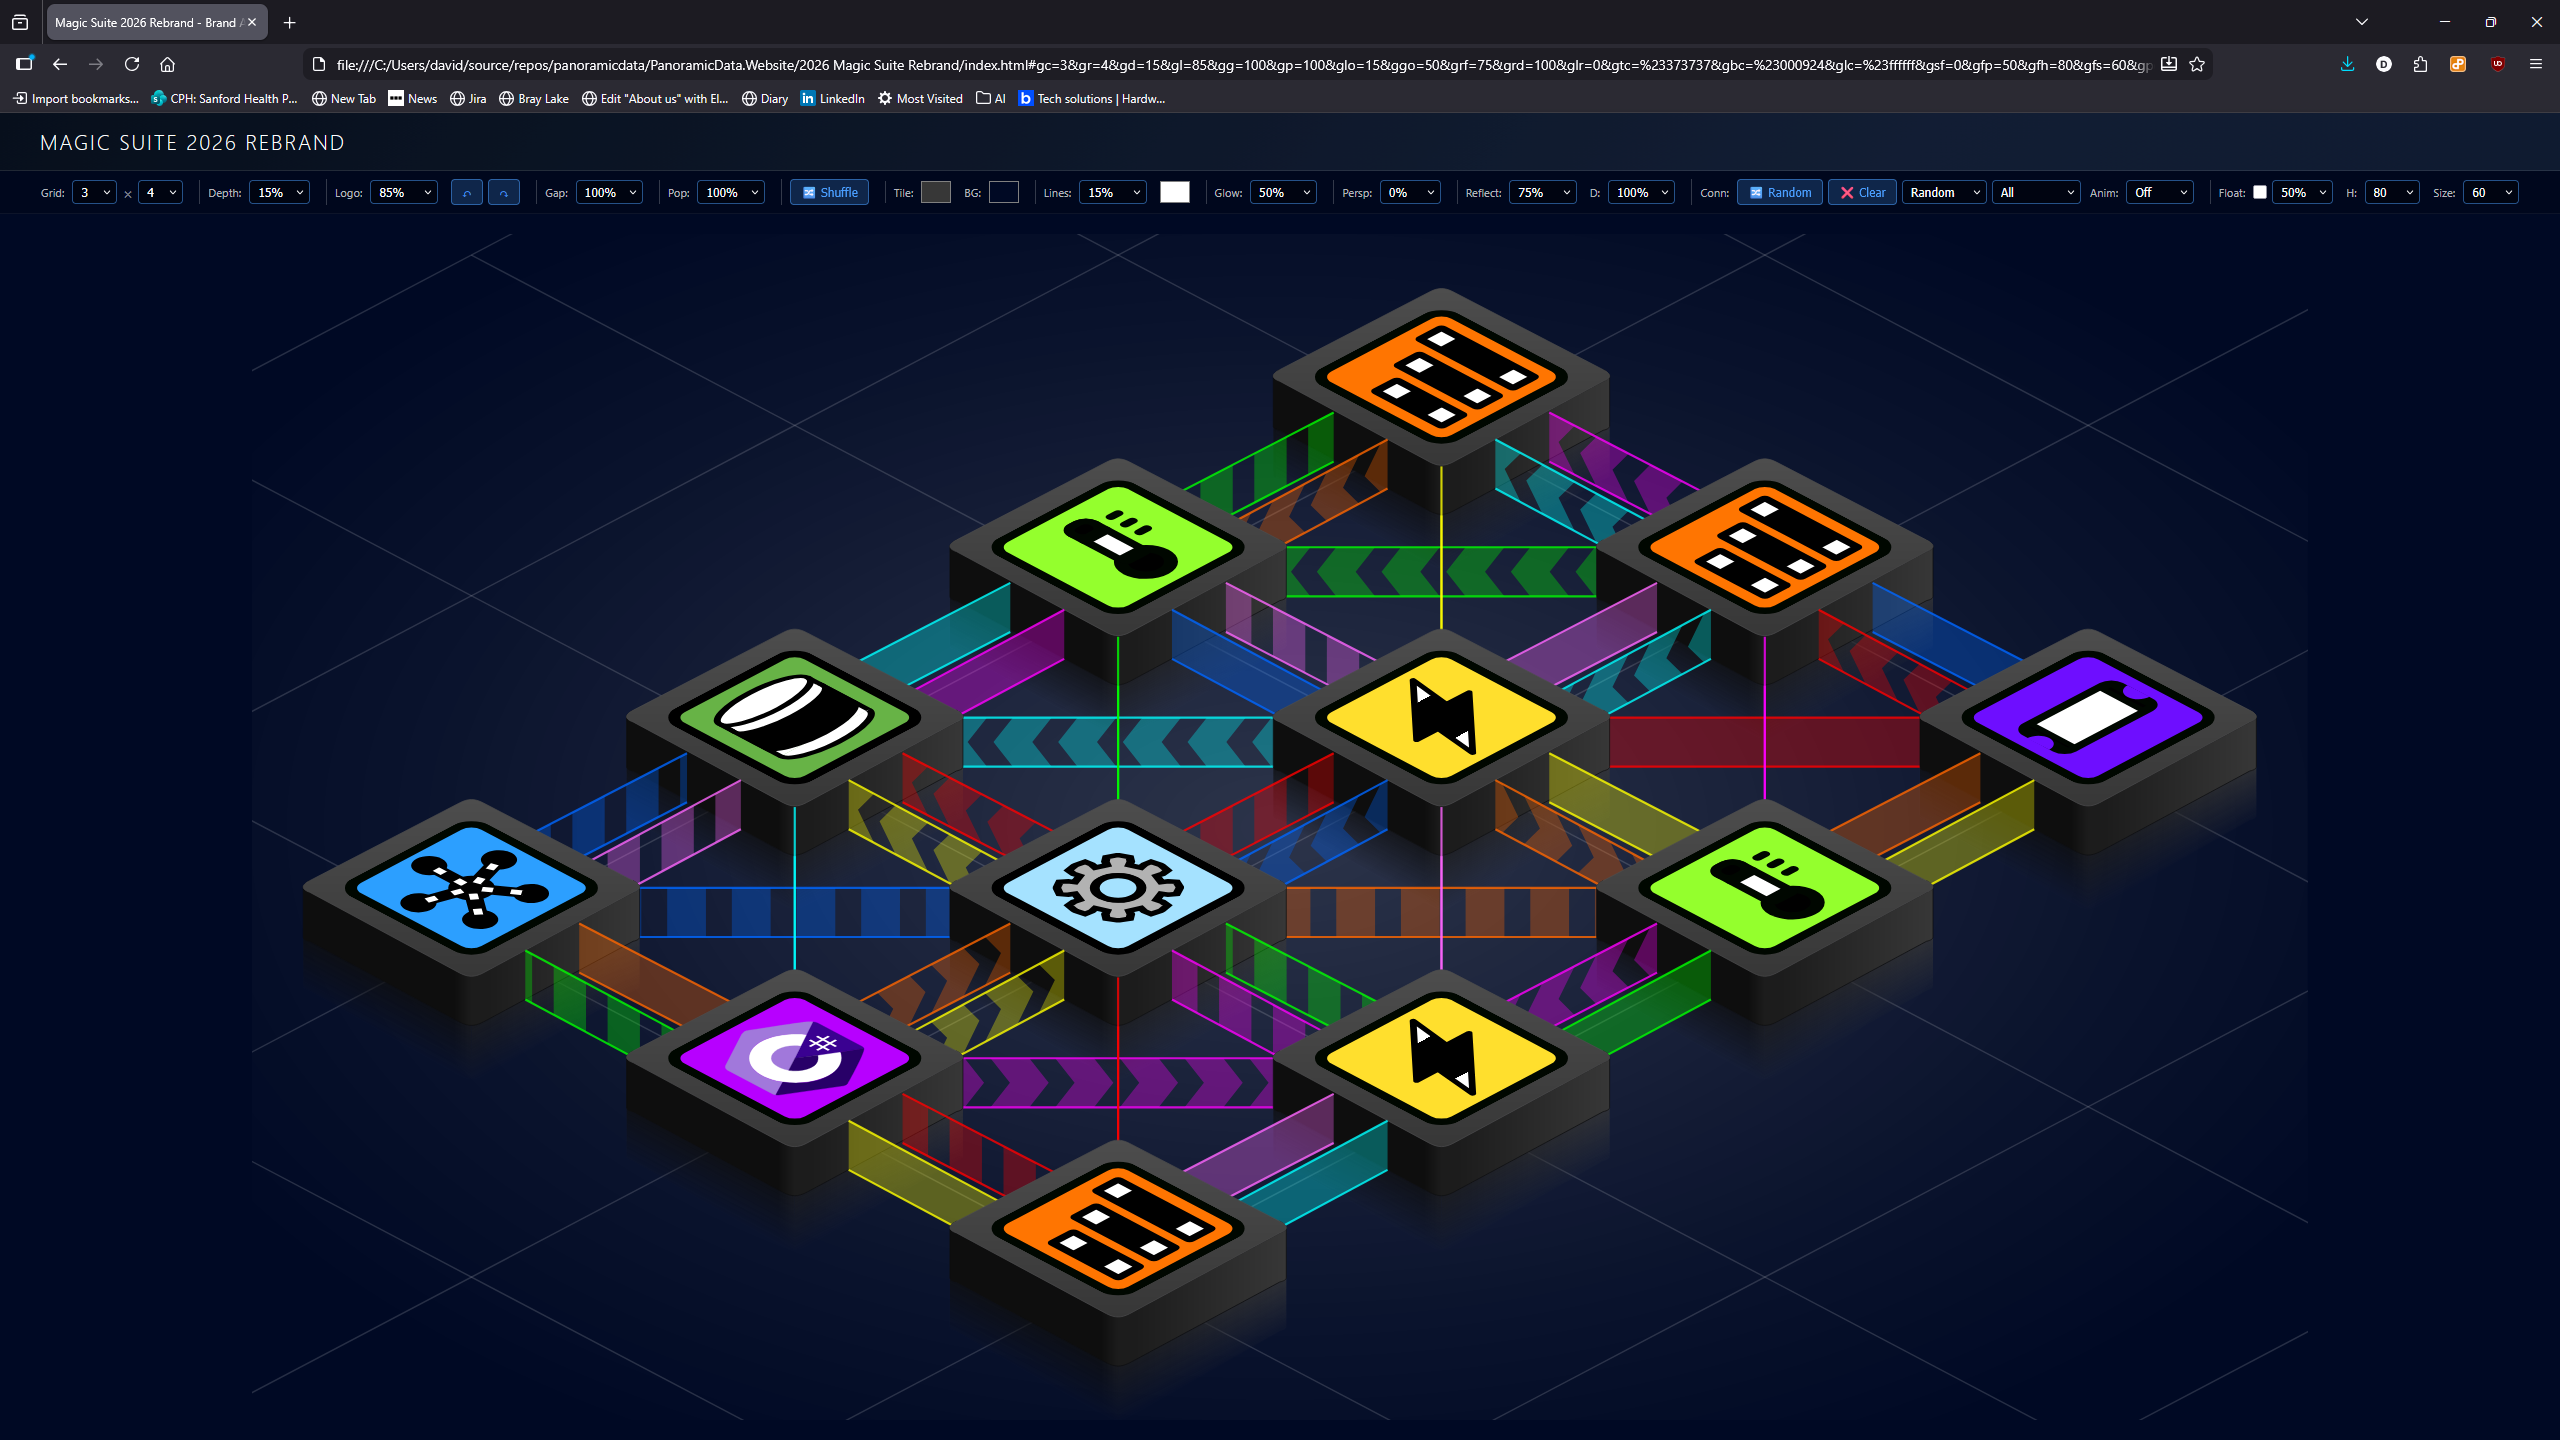2560x1440 pixels.
Task: Open the LinkedIn bookmark
Action: click(832, 98)
